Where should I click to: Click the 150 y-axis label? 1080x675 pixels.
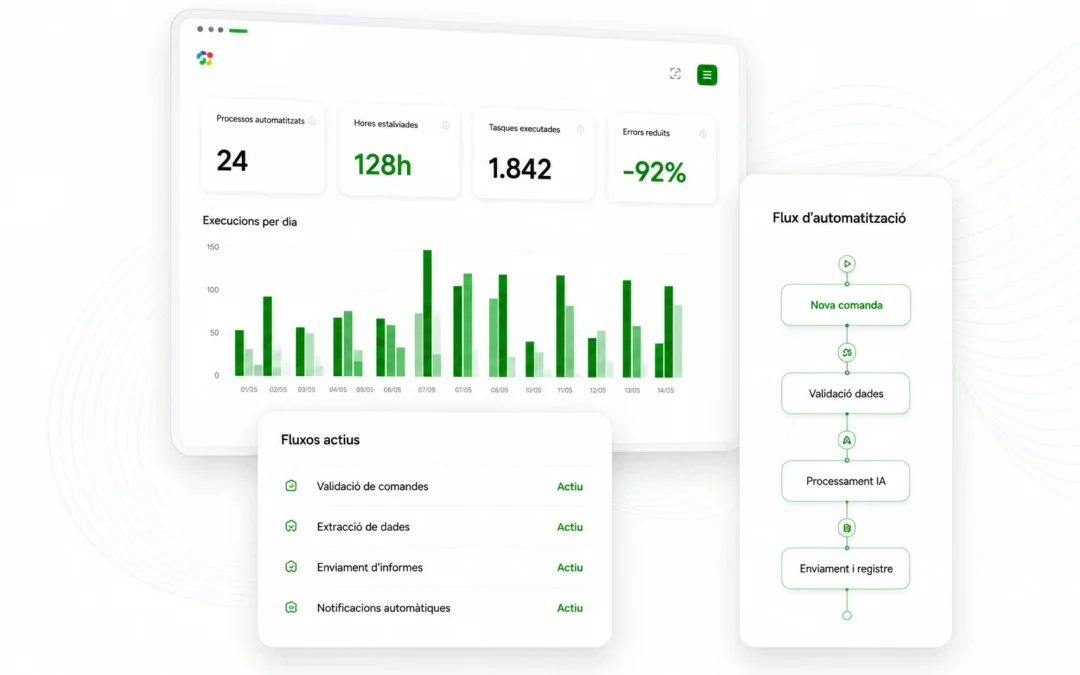(x=213, y=247)
